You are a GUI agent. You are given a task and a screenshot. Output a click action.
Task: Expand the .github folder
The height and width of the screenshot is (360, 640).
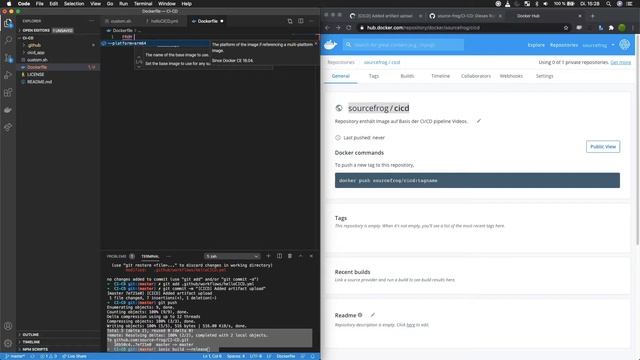[34, 45]
